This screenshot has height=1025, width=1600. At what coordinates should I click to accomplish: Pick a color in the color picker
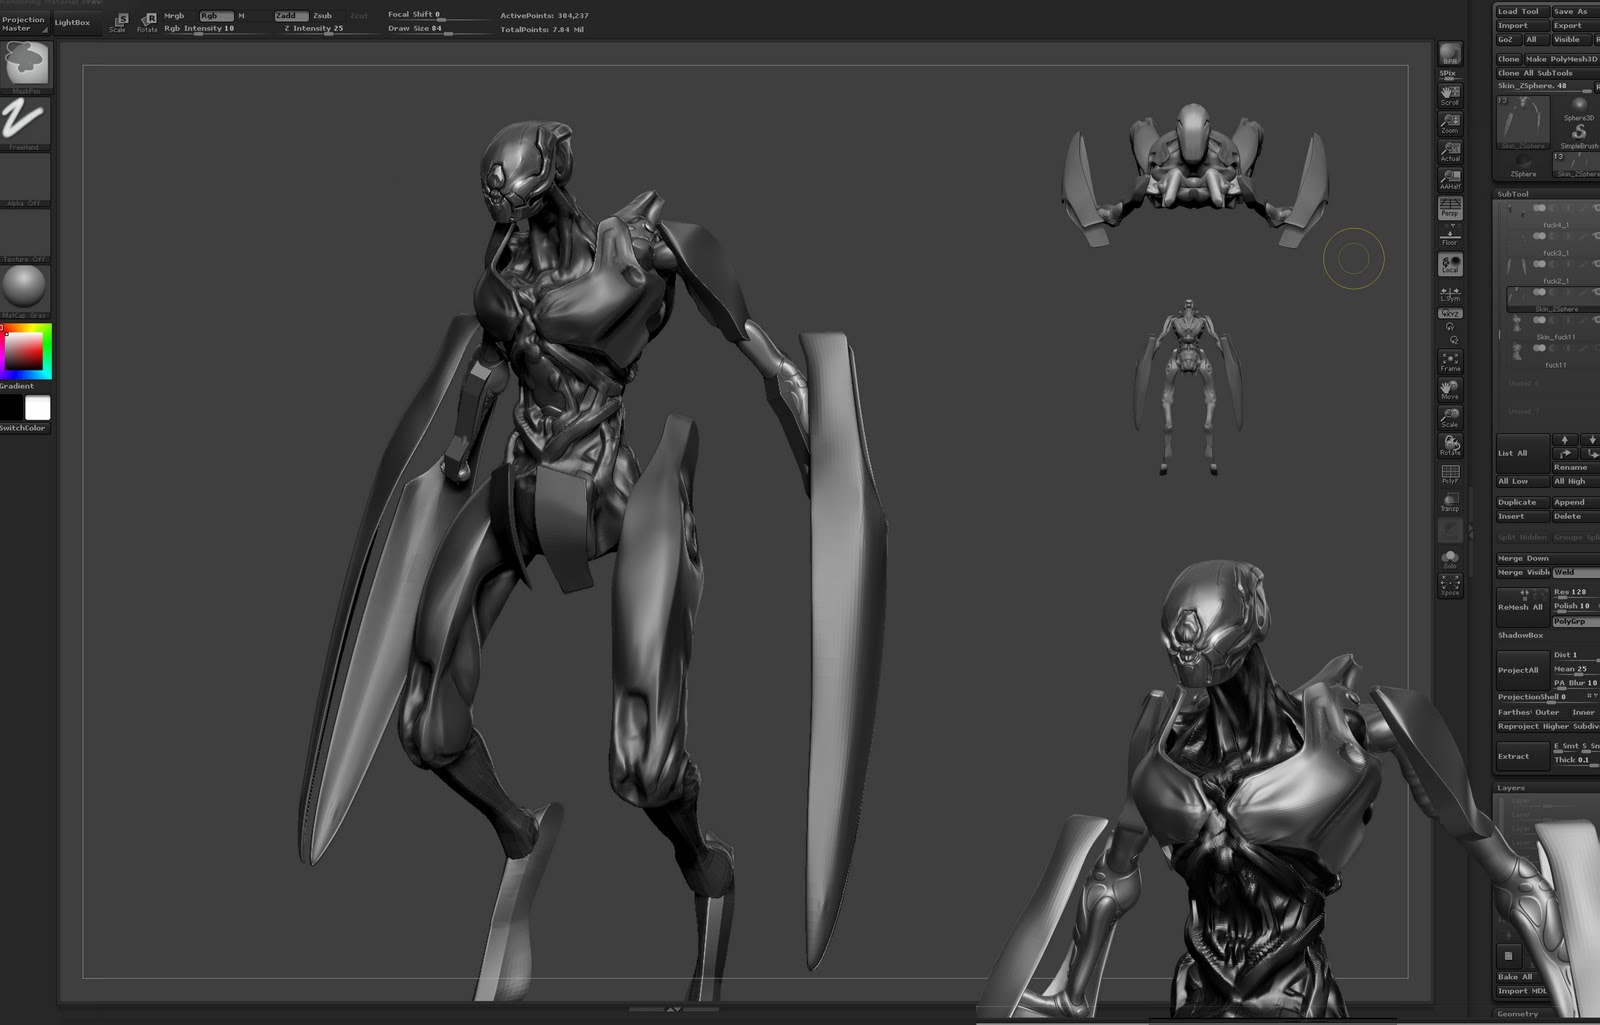(25, 351)
